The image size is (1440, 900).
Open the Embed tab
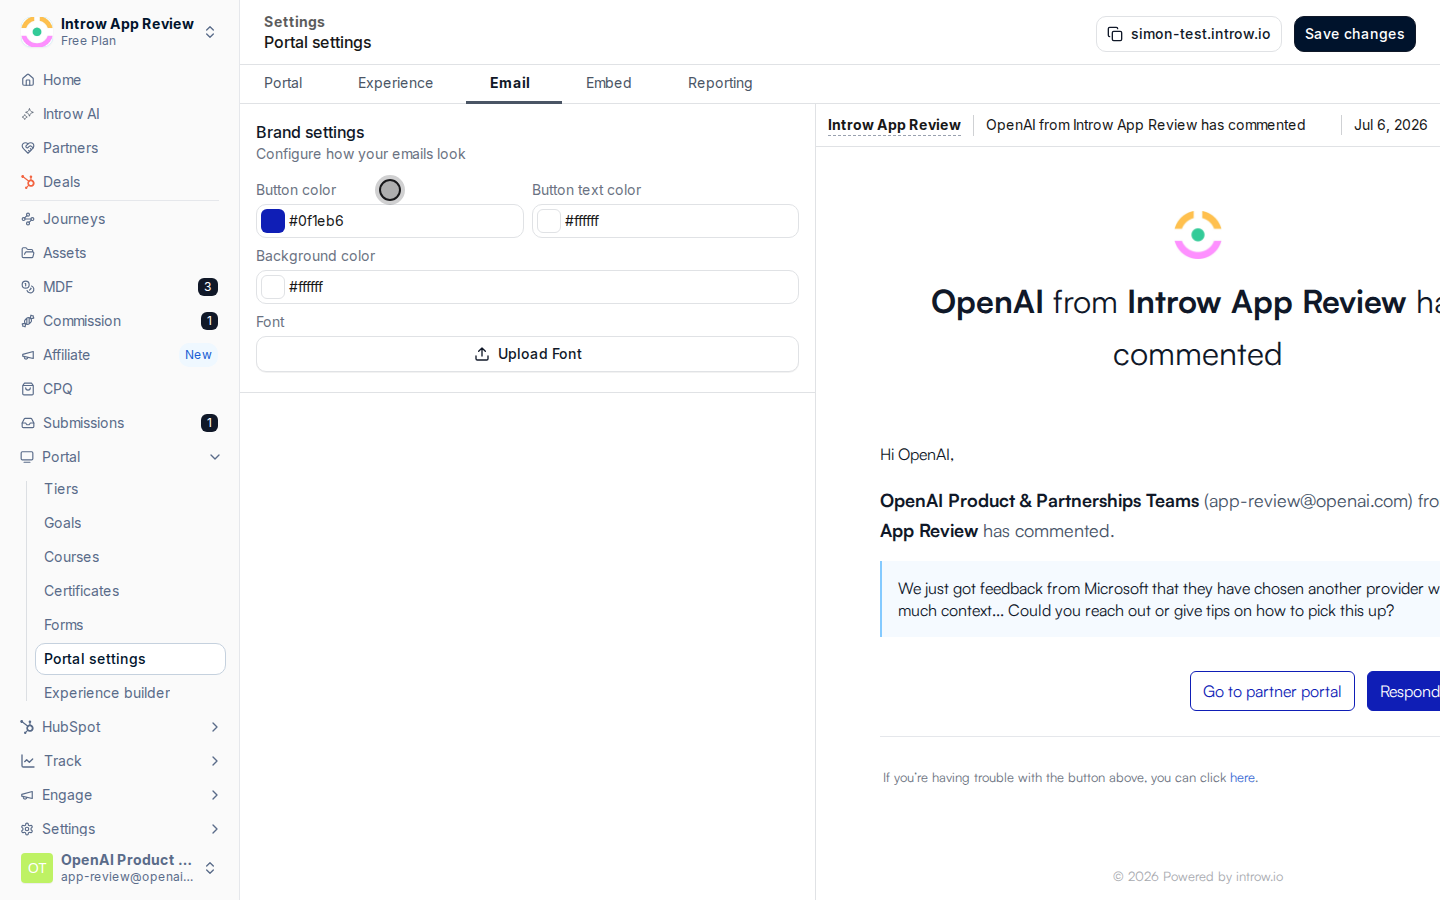pyautogui.click(x=608, y=83)
